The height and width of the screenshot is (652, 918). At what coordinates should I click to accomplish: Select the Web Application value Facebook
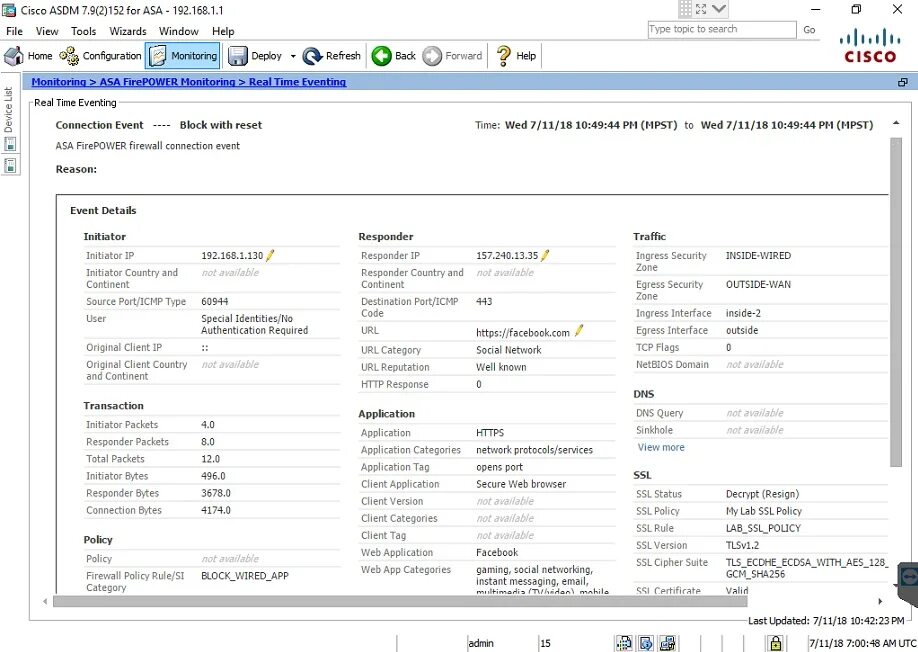point(497,553)
